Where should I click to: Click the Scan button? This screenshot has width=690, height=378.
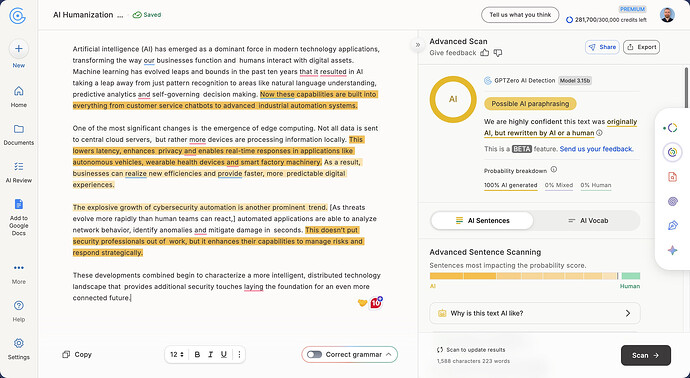[x=646, y=355]
